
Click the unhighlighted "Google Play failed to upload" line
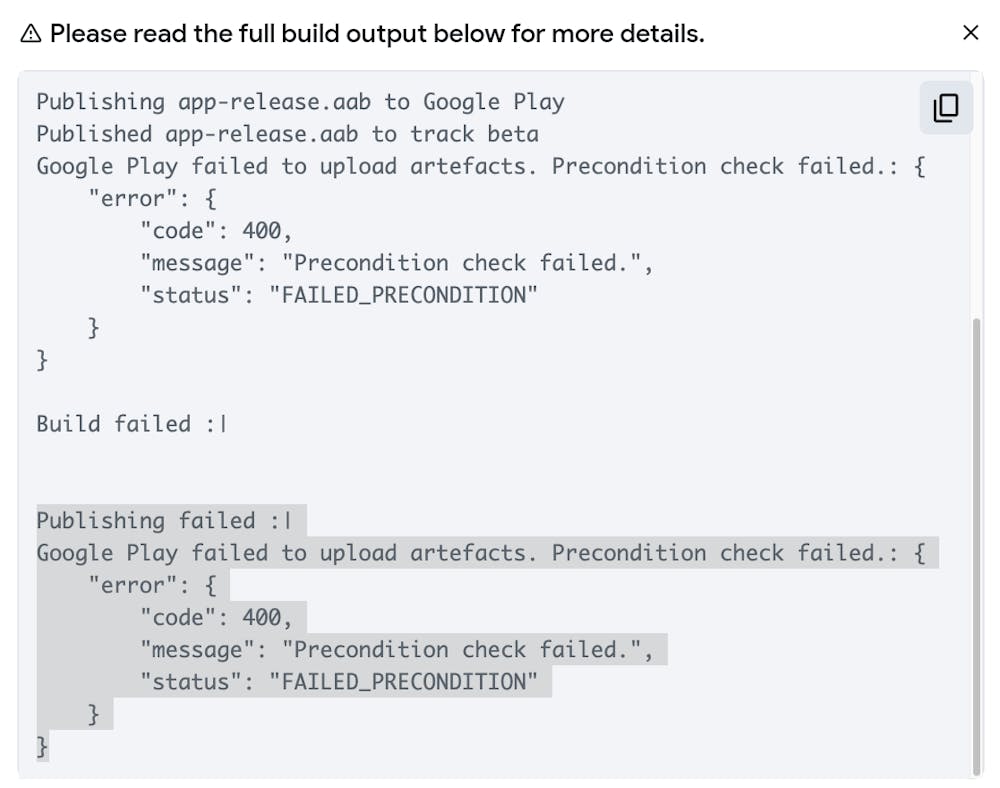coord(480,166)
